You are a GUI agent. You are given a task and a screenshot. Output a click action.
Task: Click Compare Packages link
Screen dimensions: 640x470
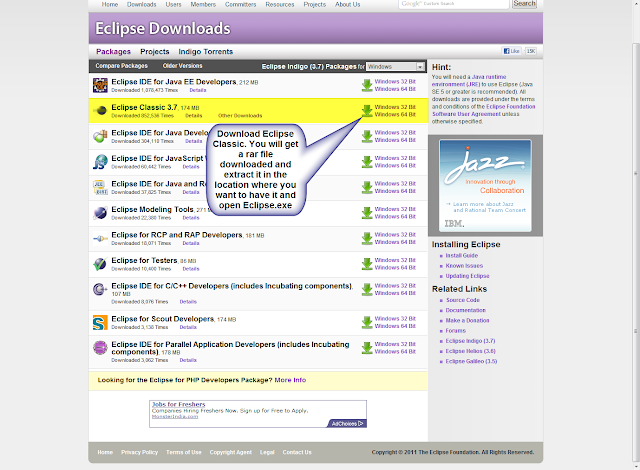tap(122, 66)
